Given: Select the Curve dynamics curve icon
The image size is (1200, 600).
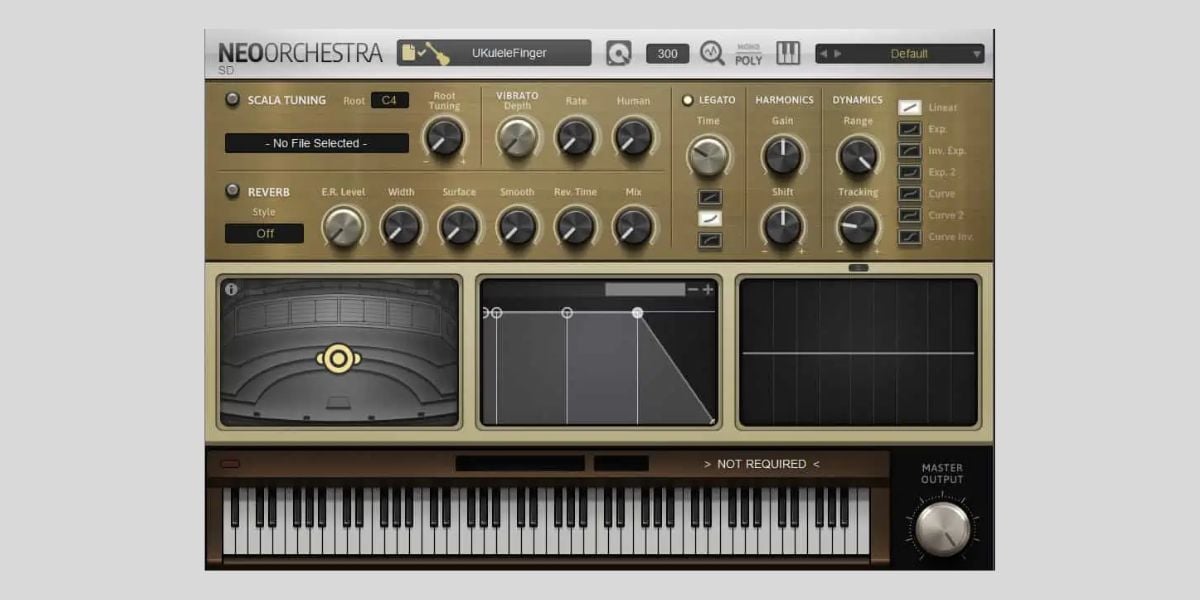Looking at the screenshot, I should pos(910,194).
